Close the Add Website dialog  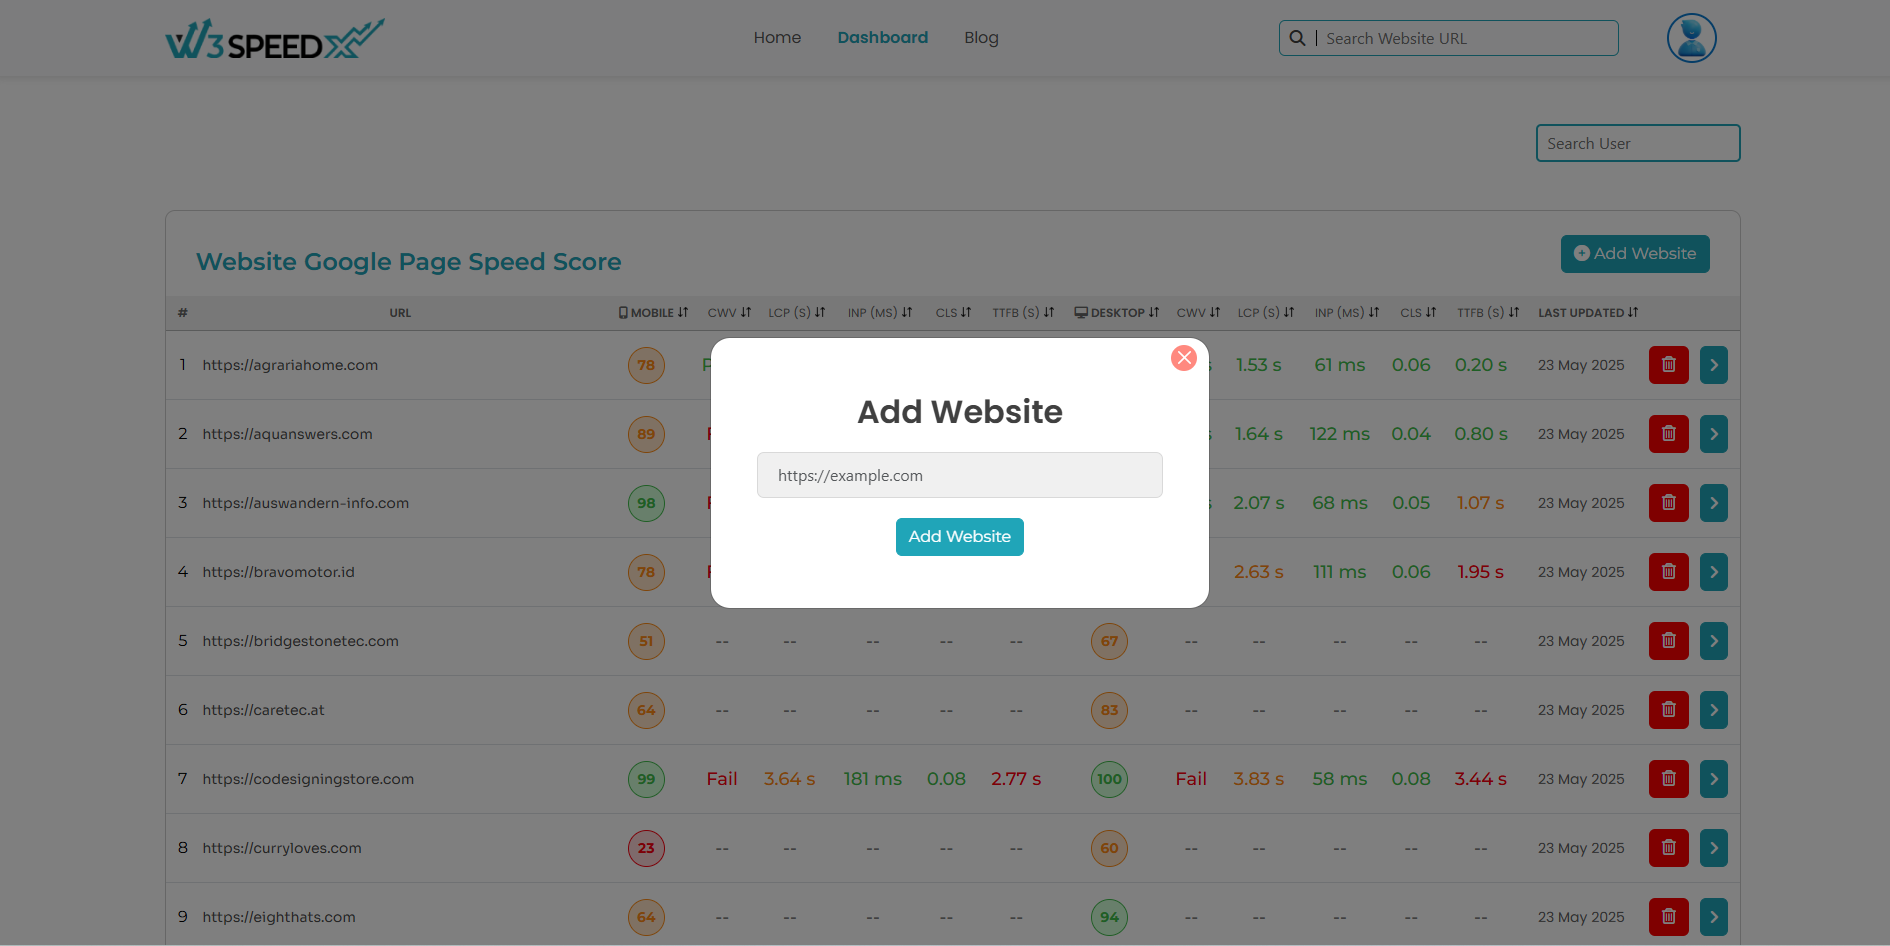point(1184,358)
